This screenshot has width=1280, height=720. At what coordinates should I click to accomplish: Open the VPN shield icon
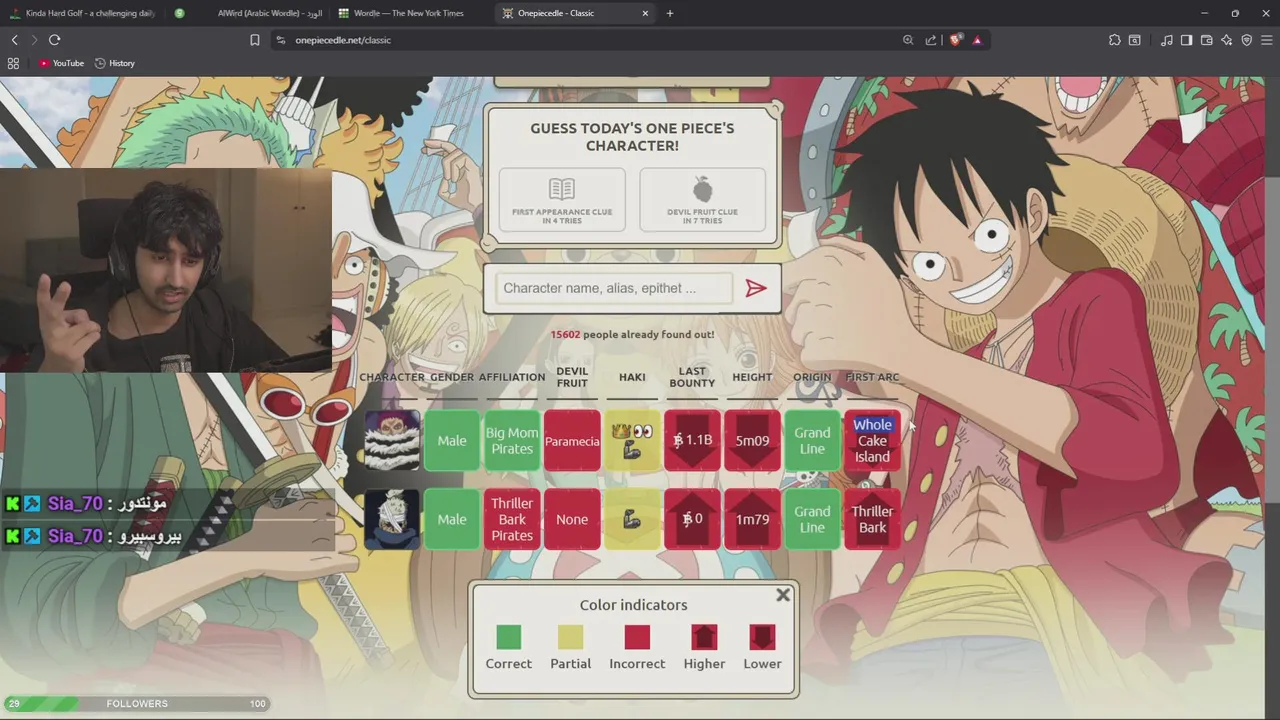1246,40
